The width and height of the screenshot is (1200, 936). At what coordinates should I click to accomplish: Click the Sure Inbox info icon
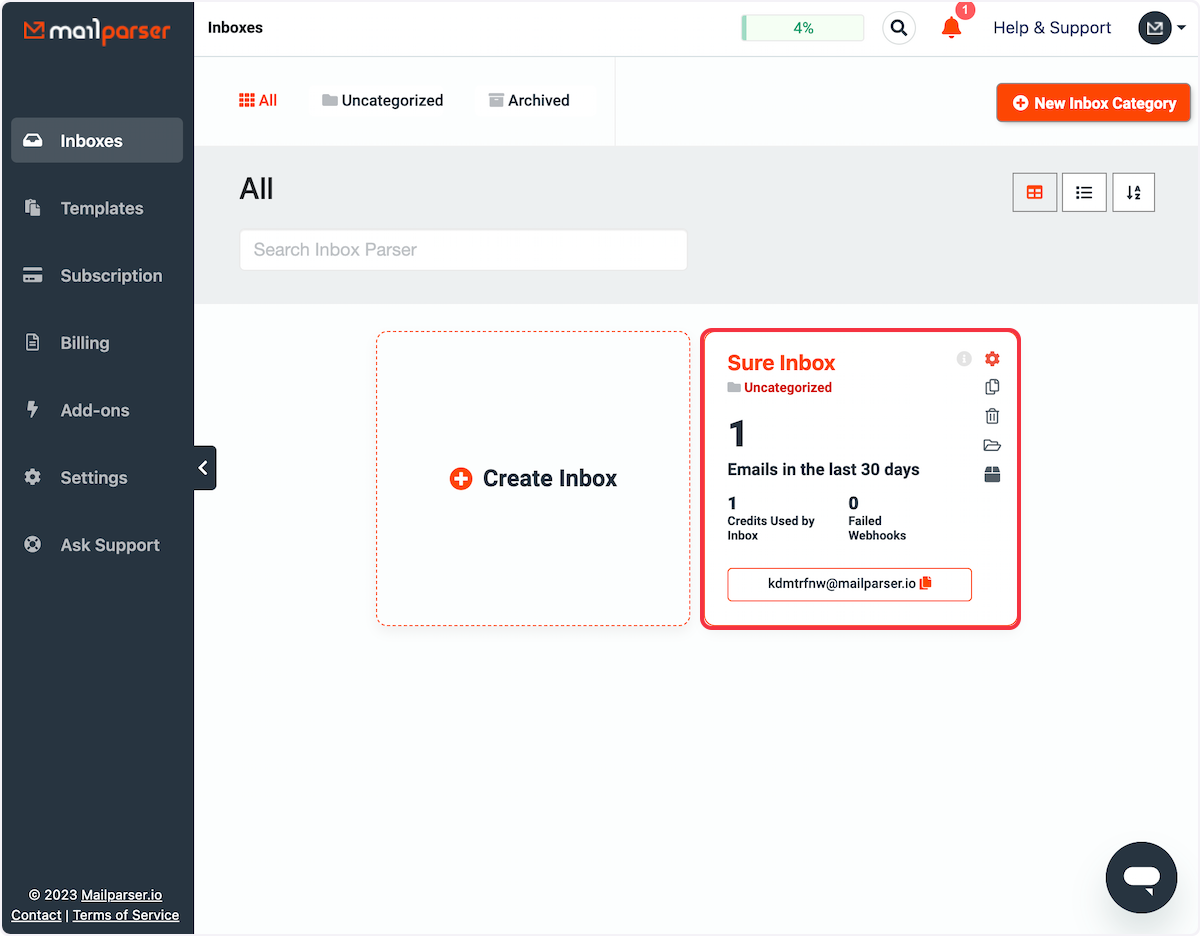tap(964, 358)
